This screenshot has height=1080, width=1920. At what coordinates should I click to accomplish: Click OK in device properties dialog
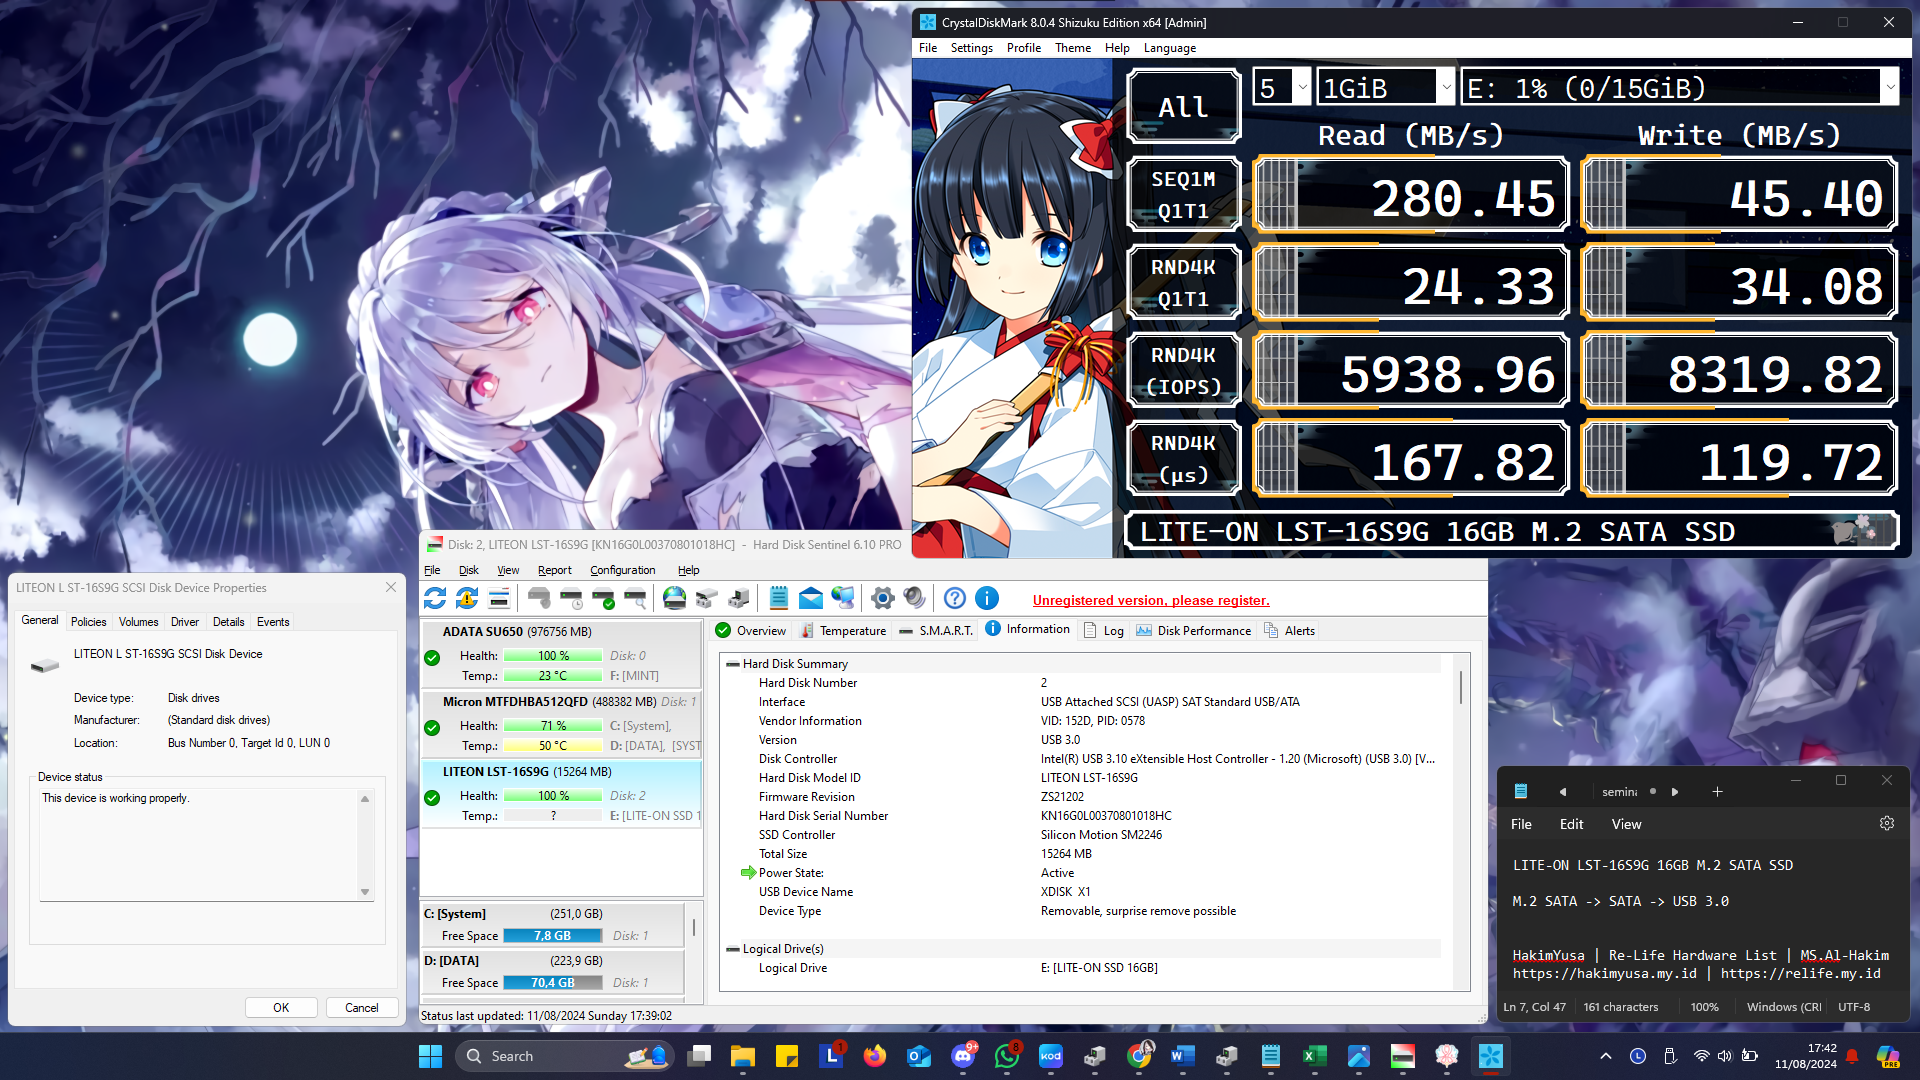tap(281, 1007)
